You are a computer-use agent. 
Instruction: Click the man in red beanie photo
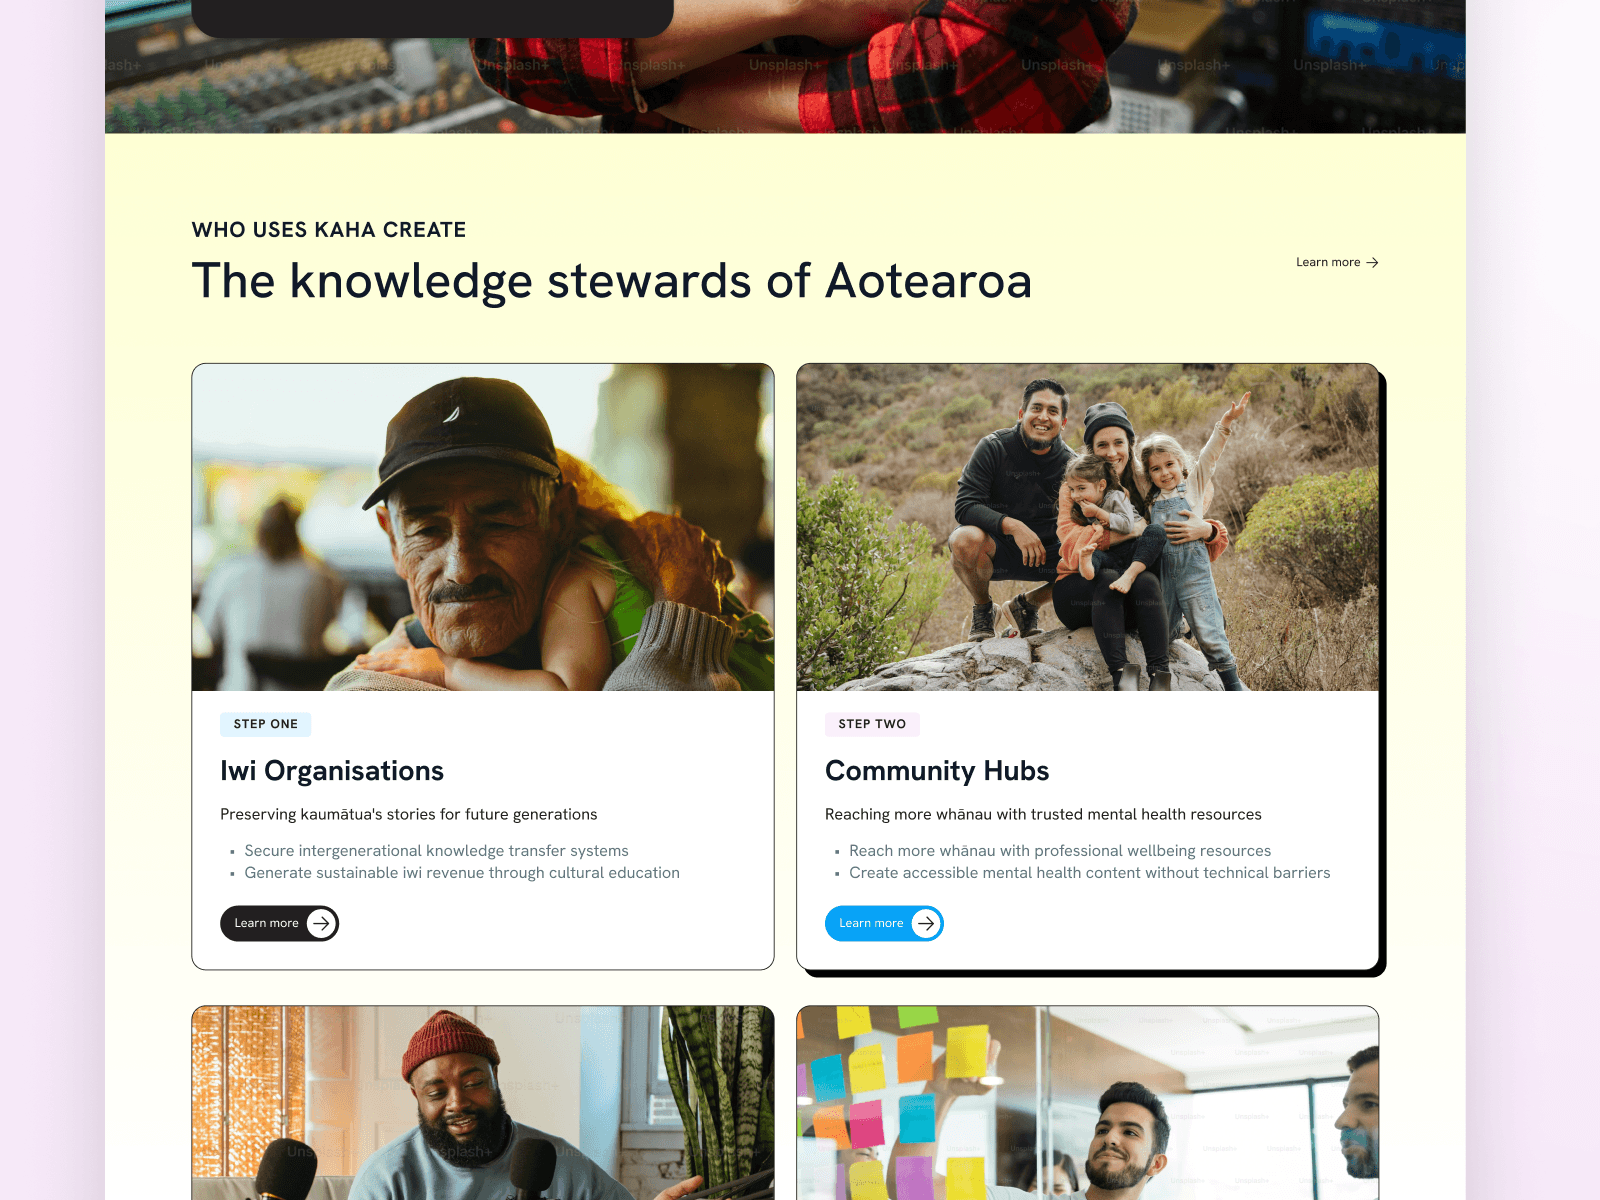[483, 1103]
